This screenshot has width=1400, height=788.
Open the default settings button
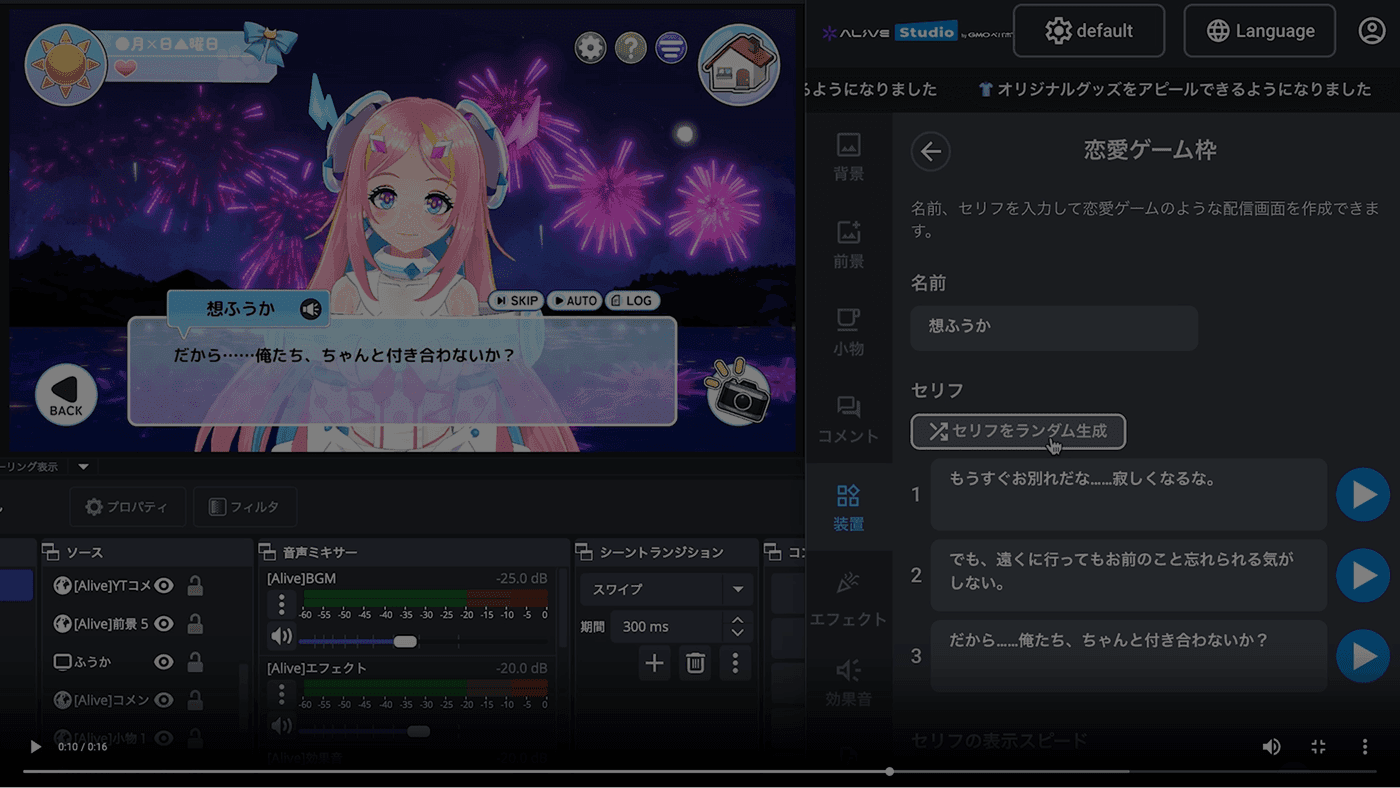pos(1089,31)
